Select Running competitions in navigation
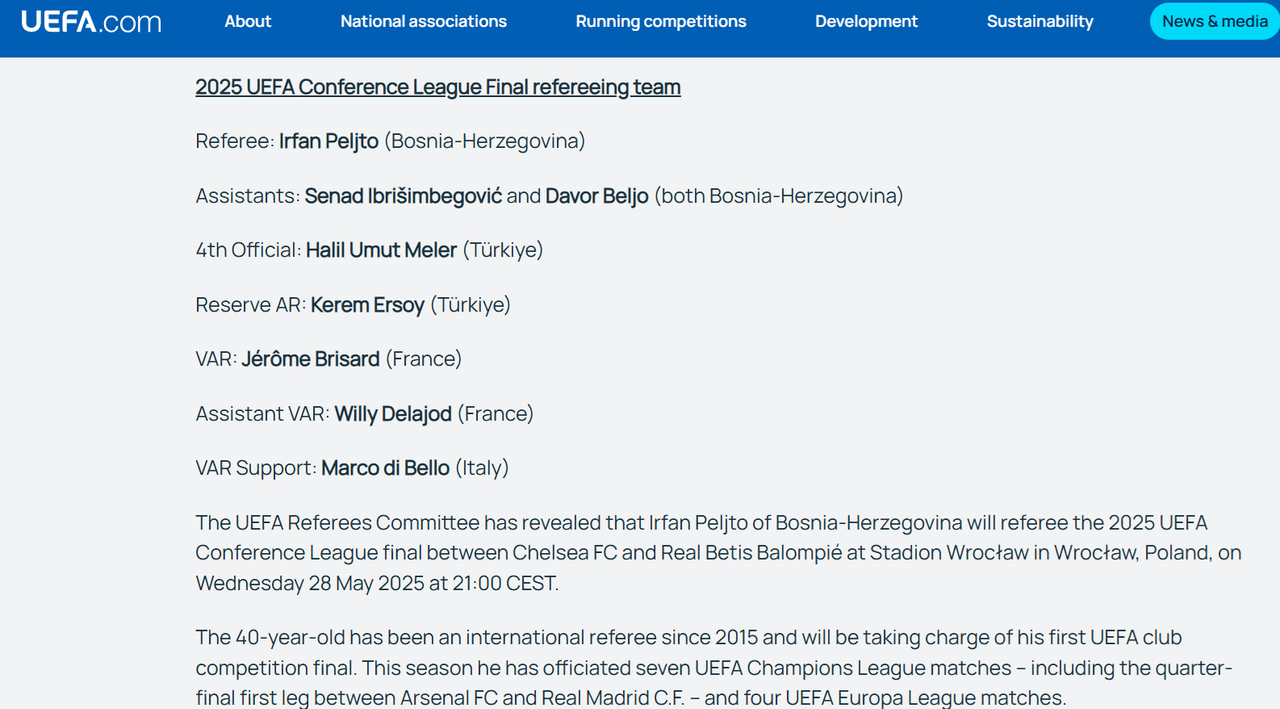Image resolution: width=1280 pixels, height=709 pixels. 661,21
